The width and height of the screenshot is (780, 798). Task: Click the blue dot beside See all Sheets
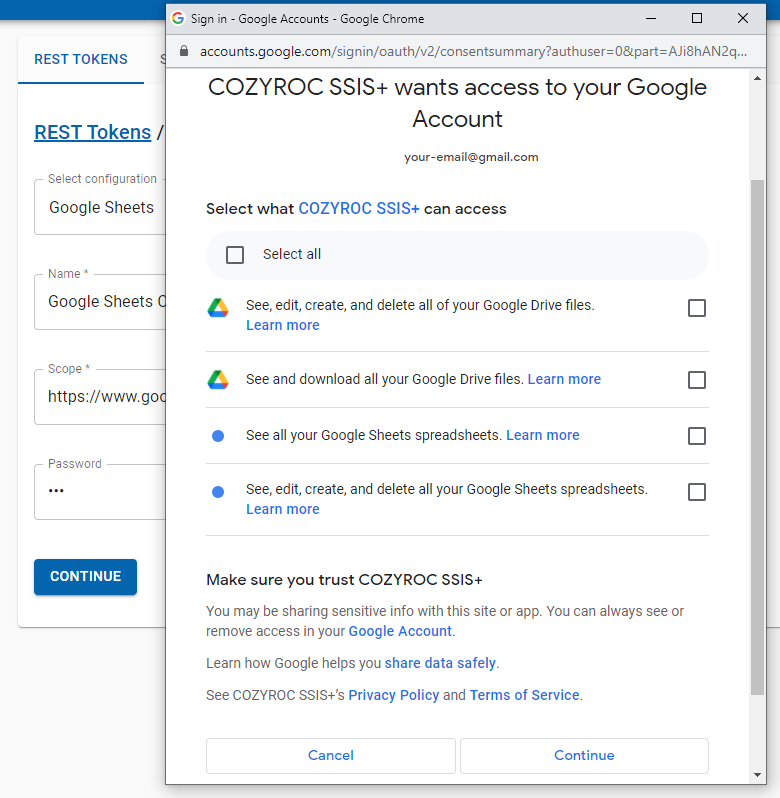pyautogui.click(x=218, y=436)
